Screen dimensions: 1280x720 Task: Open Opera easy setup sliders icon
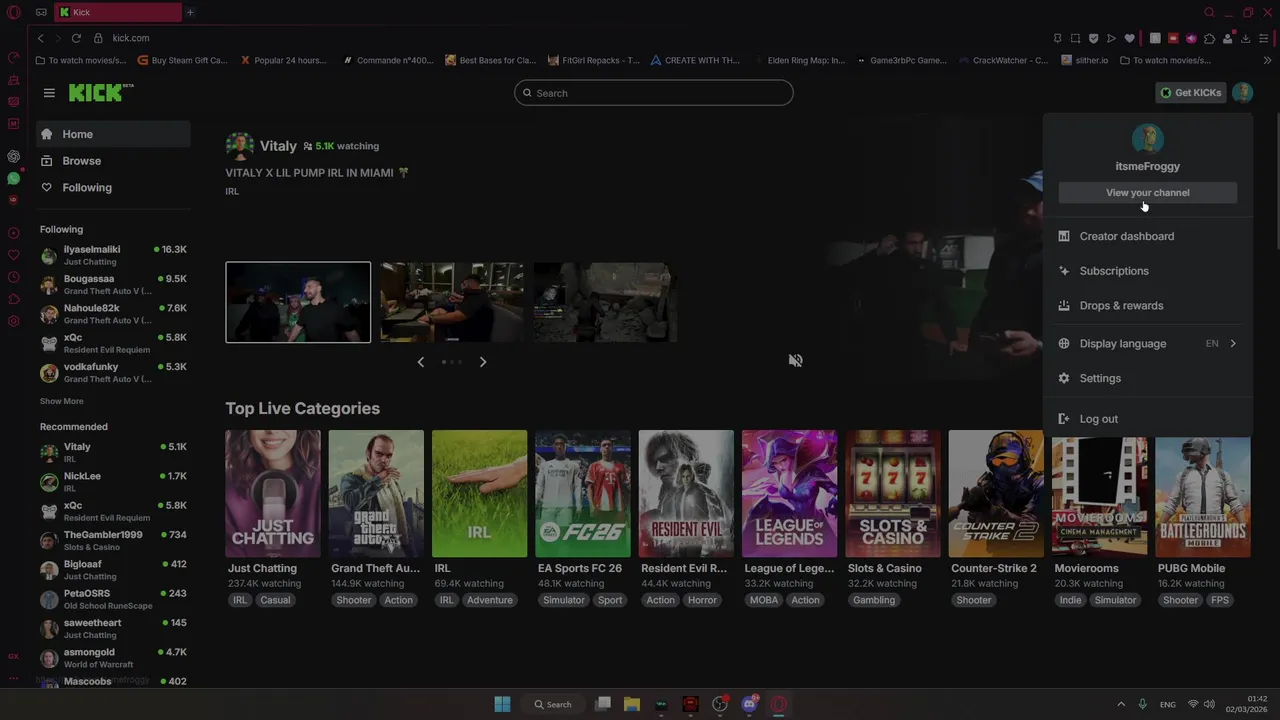[1263, 38]
